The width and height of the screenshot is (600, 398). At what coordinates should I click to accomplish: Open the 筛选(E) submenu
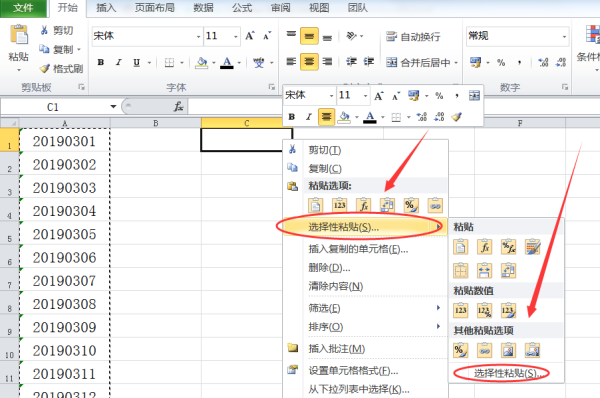tap(365, 308)
